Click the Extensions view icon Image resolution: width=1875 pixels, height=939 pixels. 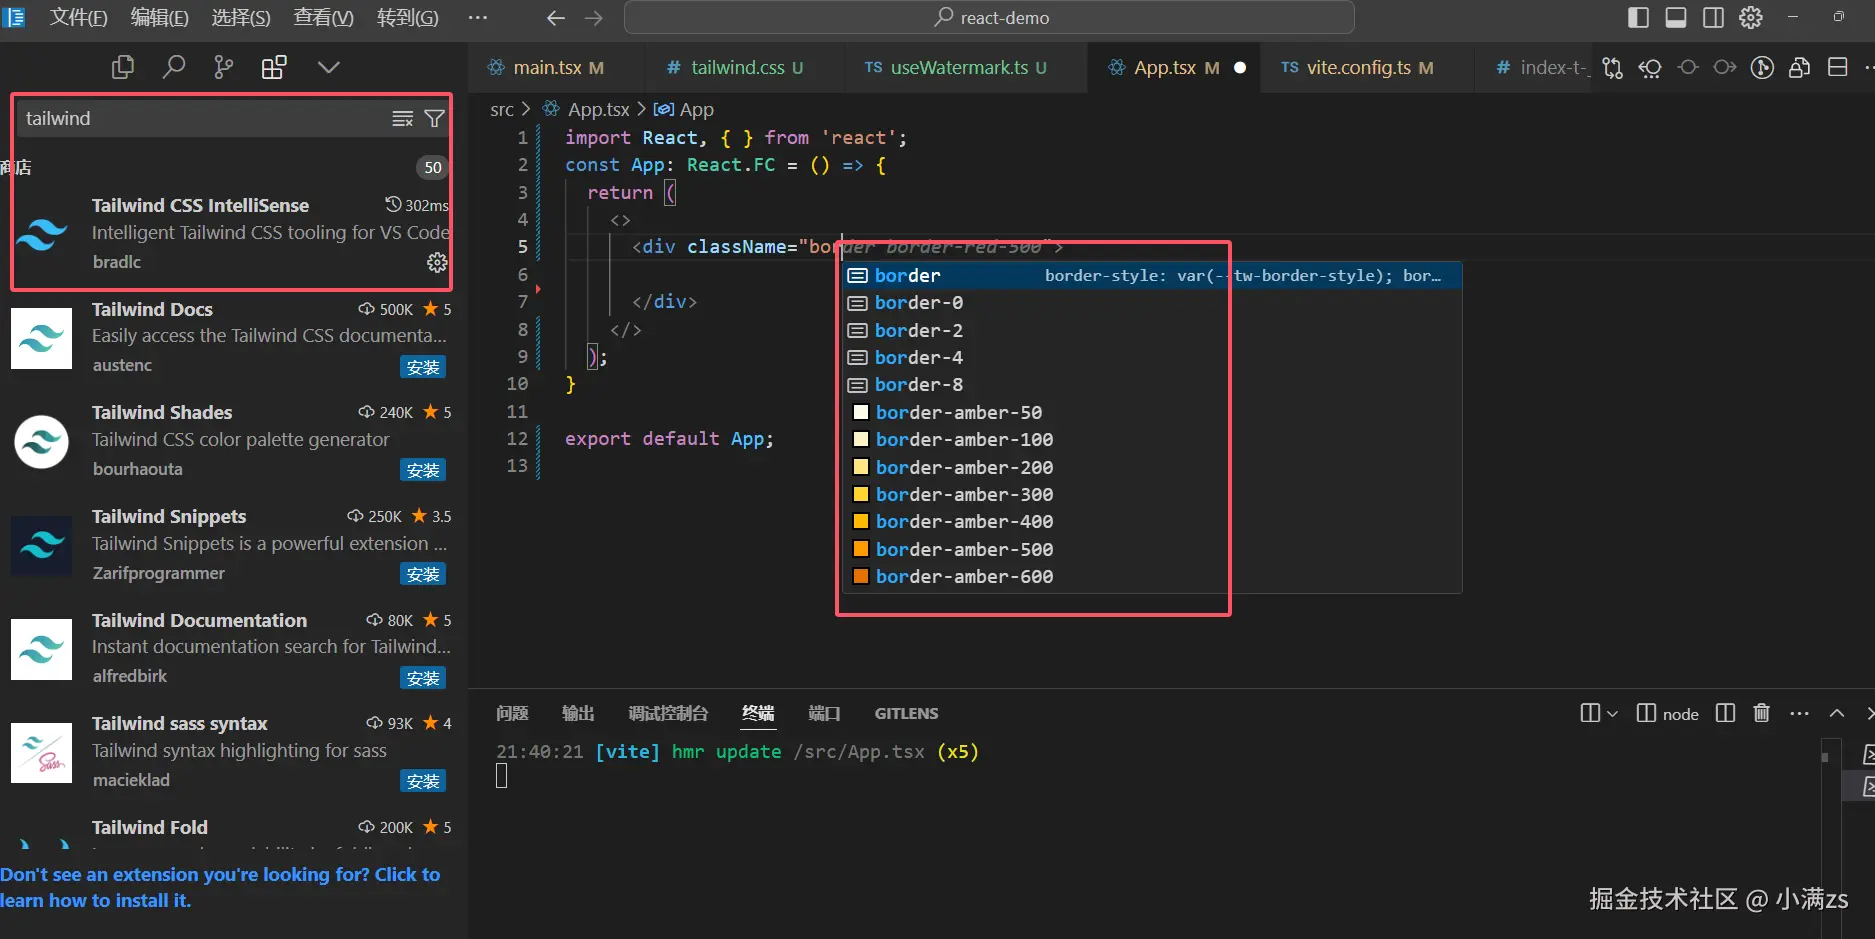pos(274,67)
